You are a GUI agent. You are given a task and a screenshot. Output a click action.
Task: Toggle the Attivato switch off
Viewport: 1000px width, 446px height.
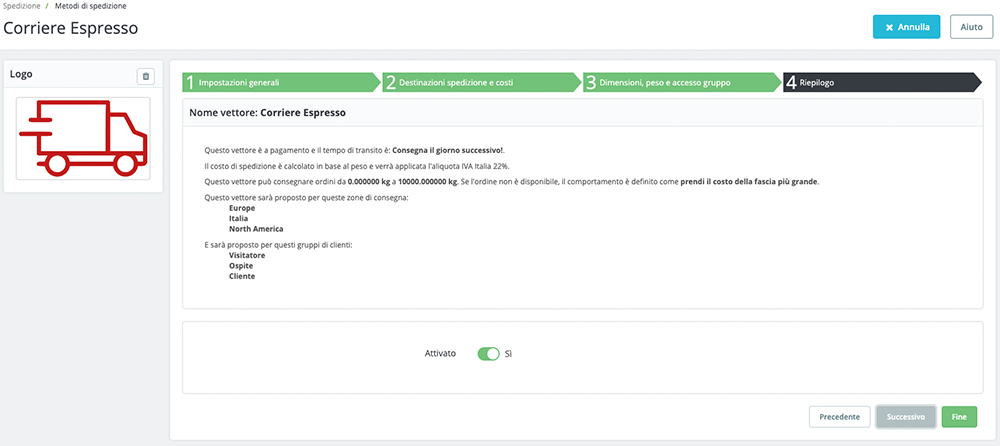click(x=489, y=353)
